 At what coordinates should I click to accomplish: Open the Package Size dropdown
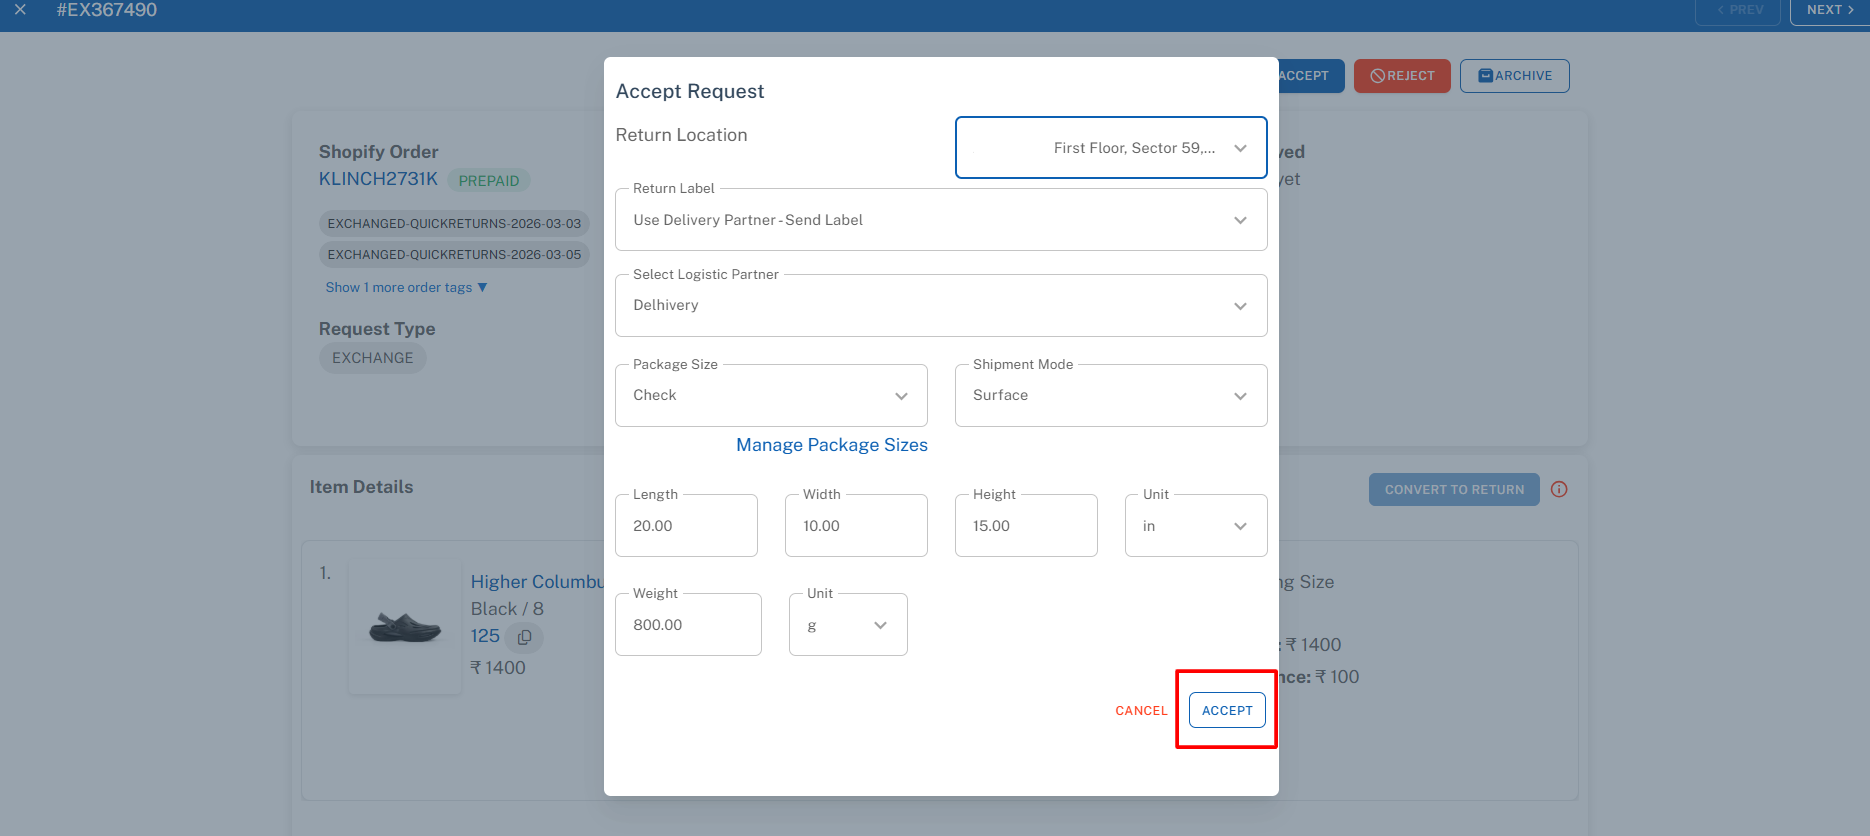point(770,396)
